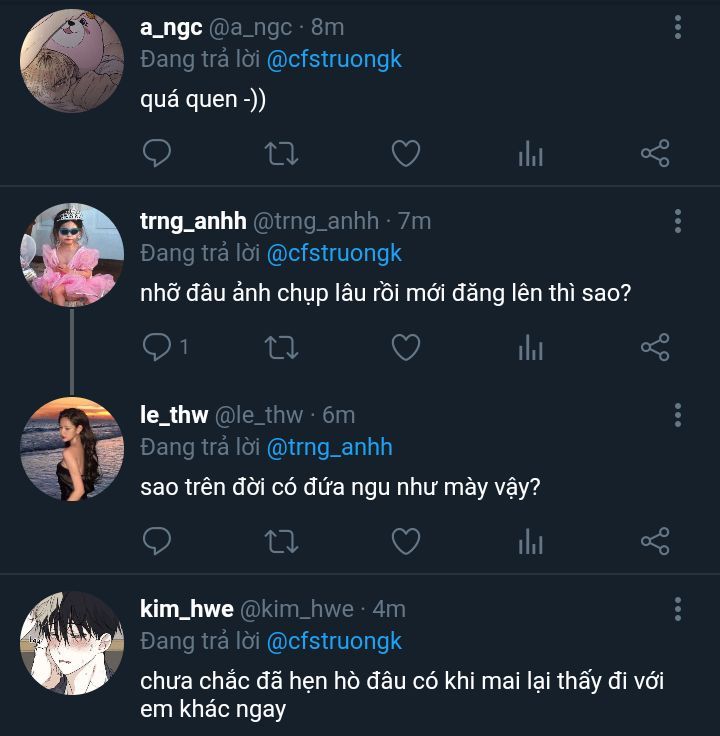View trng_anhh's avatar with pink dress
Viewport: 720px width, 736px height.
(72, 255)
